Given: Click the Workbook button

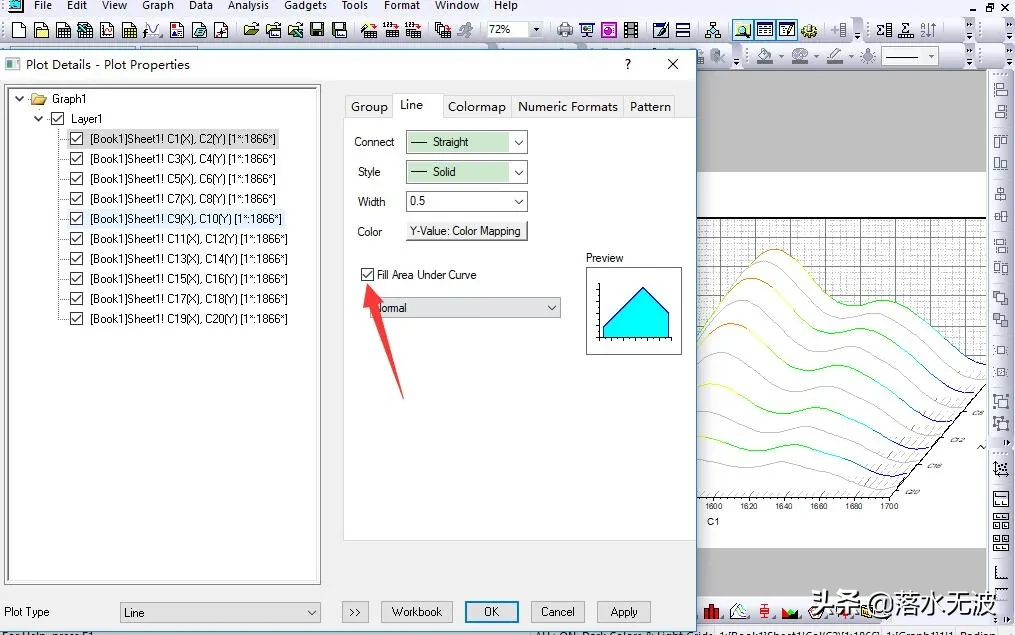Looking at the screenshot, I should pos(416,612).
